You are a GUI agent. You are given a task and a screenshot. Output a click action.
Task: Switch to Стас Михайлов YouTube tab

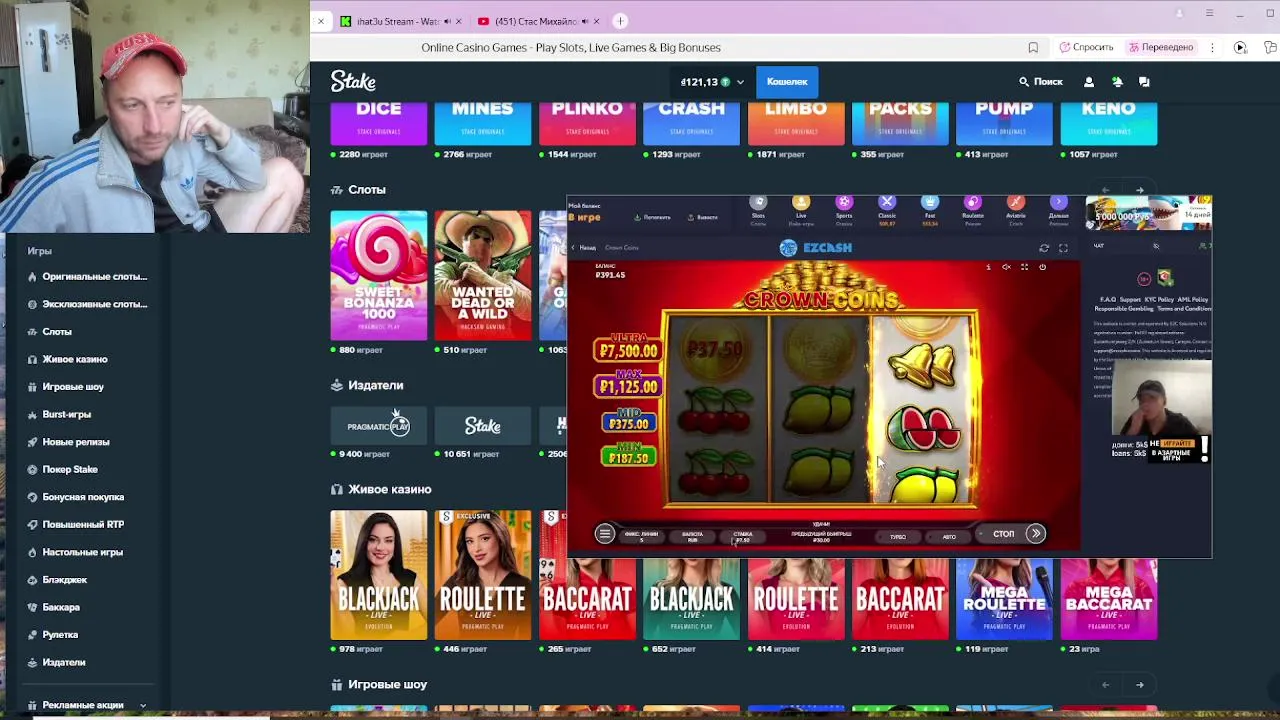[538, 21]
